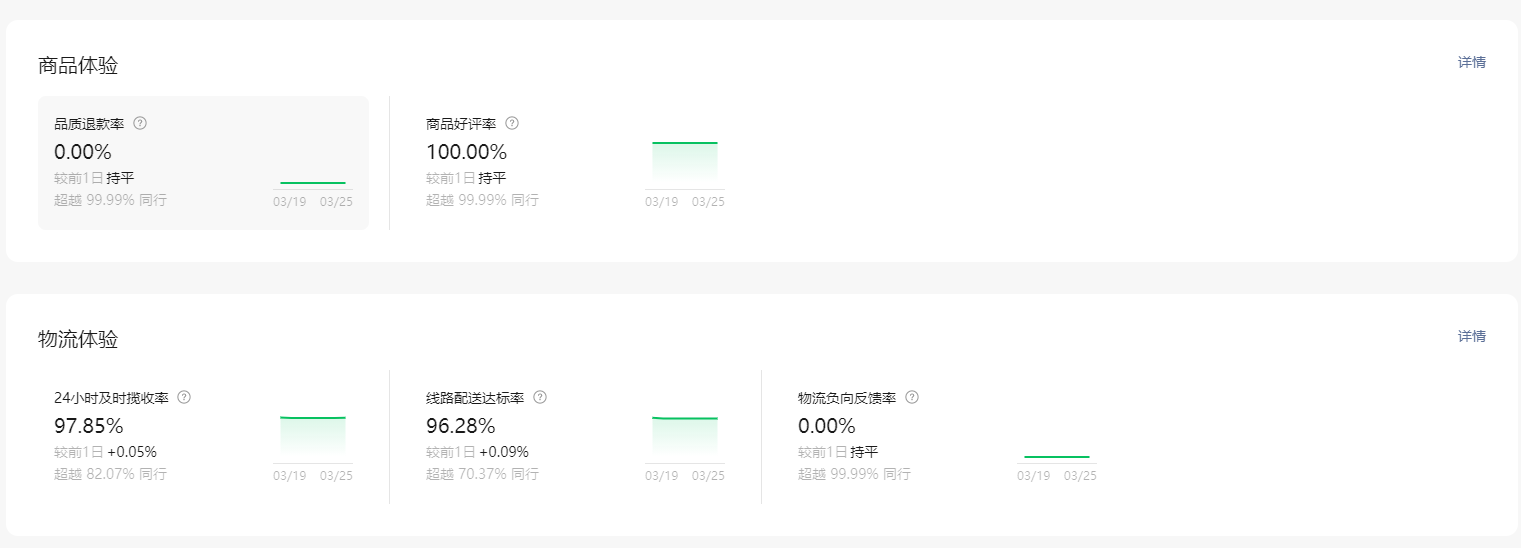Open 详情 link in 物流体验 section
This screenshot has width=1521, height=548.
pyautogui.click(x=1471, y=336)
